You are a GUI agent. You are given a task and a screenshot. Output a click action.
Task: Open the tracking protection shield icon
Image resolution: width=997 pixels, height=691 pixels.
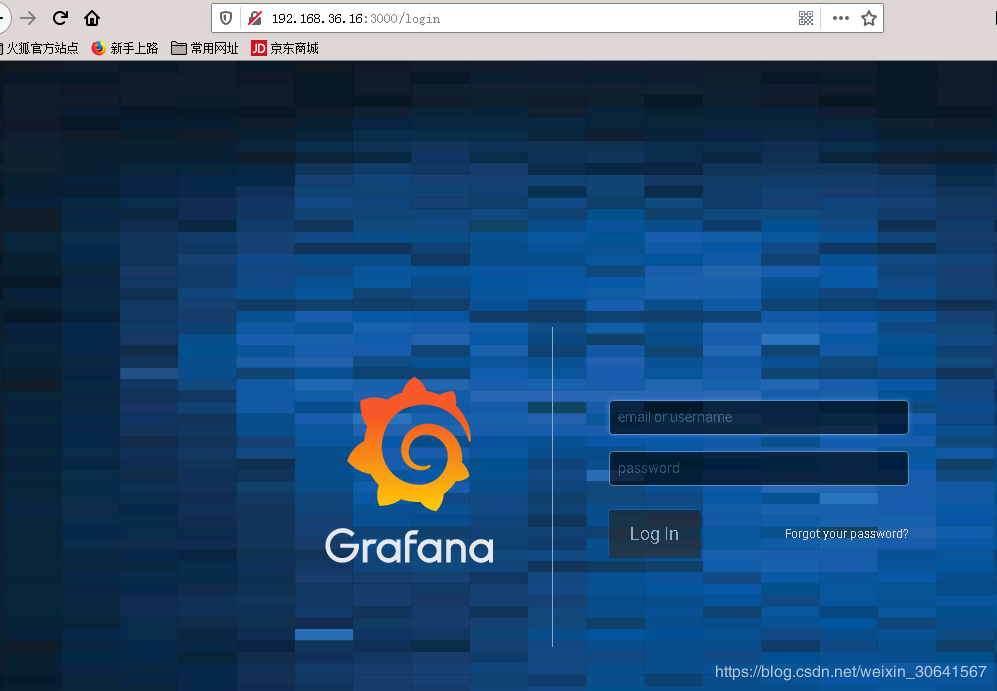(226, 18)
